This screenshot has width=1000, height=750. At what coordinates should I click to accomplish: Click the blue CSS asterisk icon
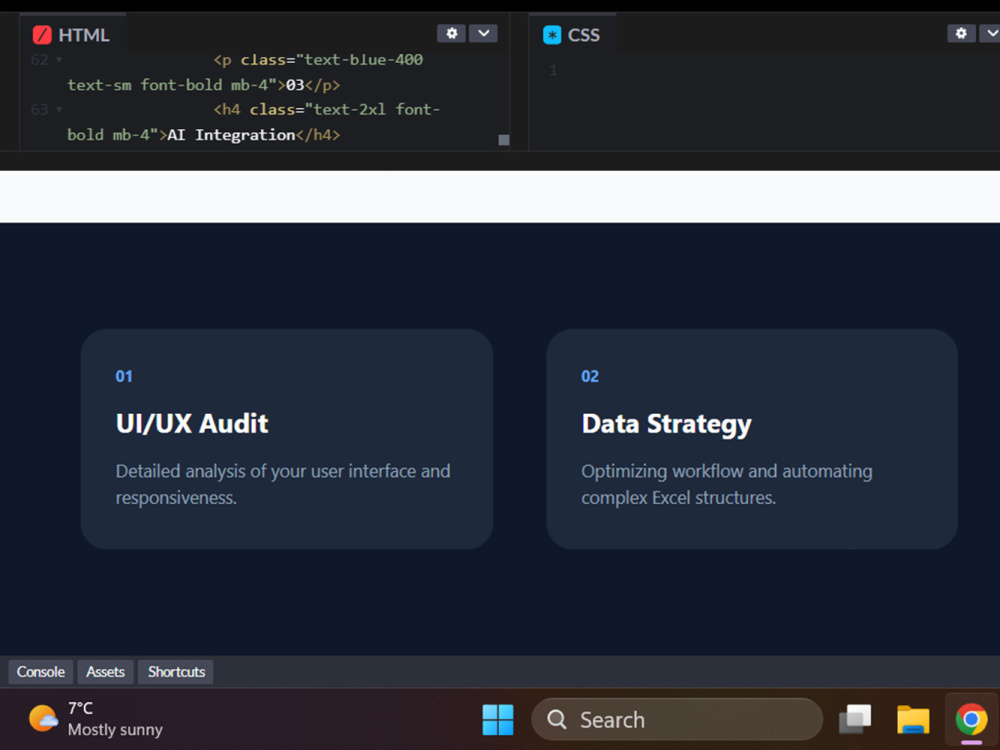click(x=552, y=35)
